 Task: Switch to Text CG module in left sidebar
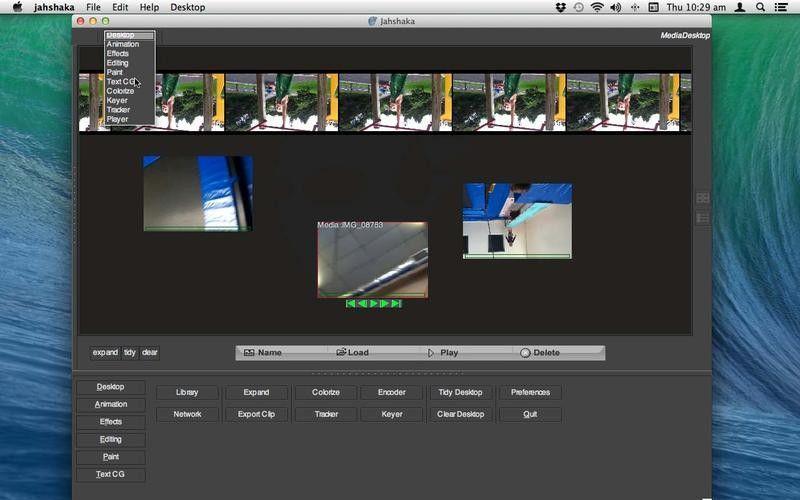tap(111, 474)
